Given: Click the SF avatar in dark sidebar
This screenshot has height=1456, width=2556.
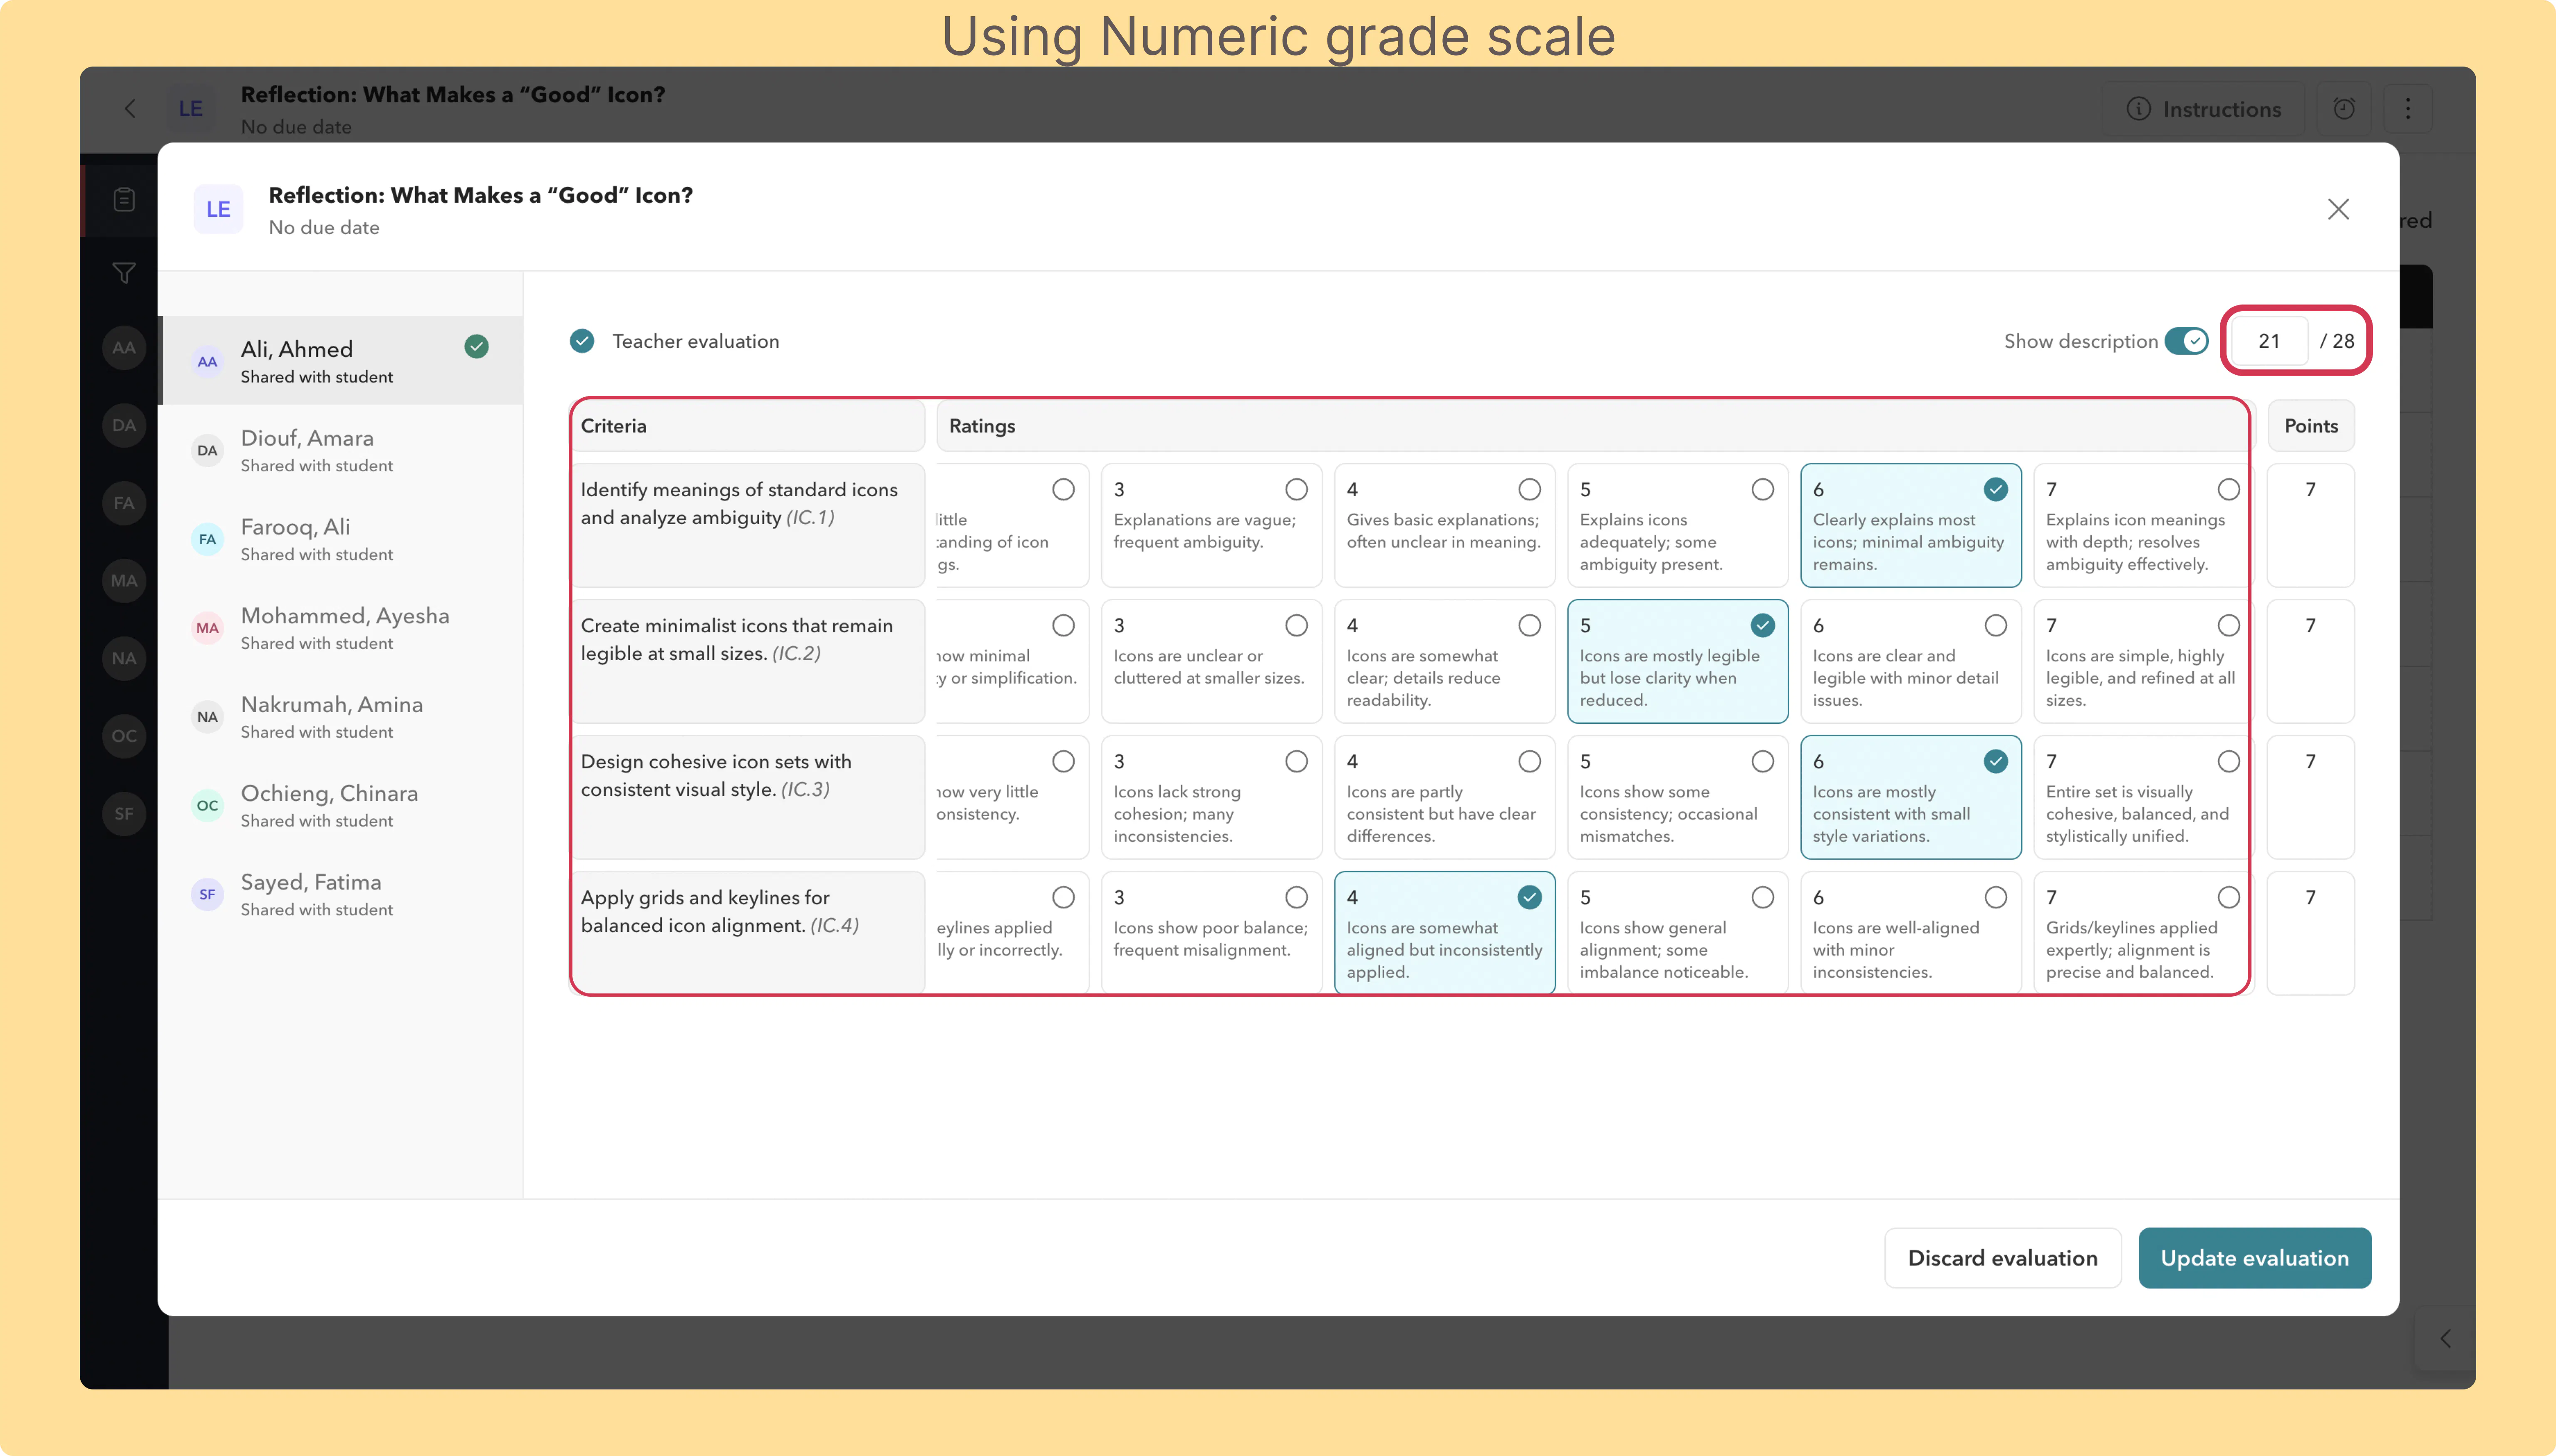Looking at the screenshot, I should [124, 814].
